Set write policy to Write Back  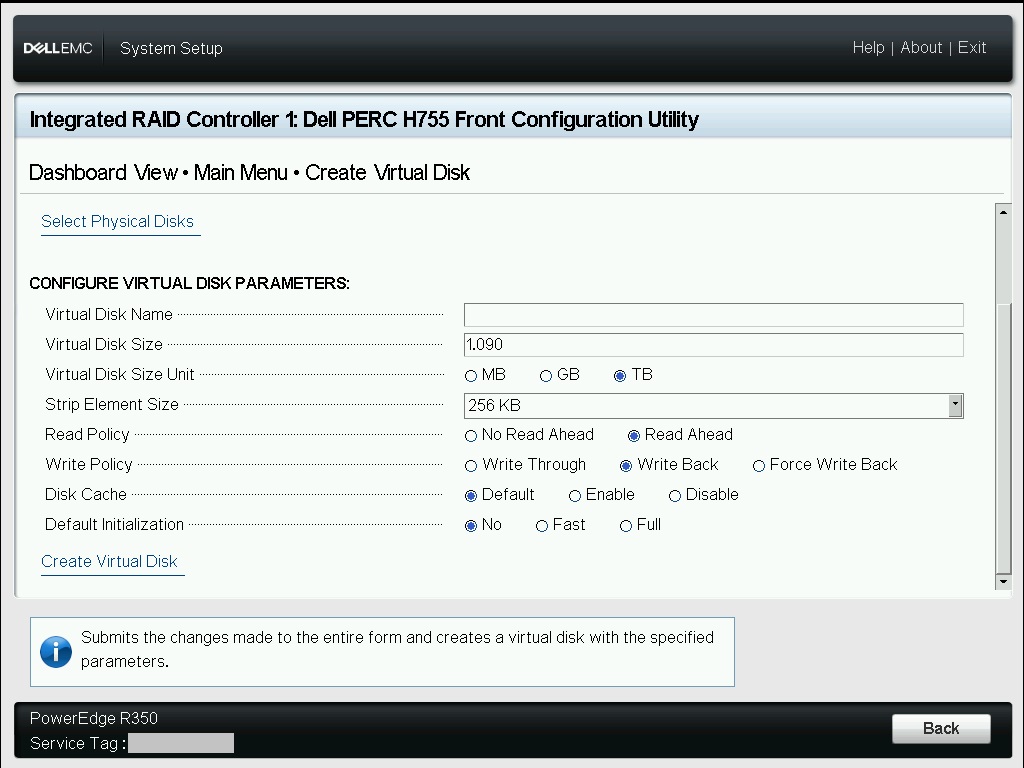[x=626, y=466]
